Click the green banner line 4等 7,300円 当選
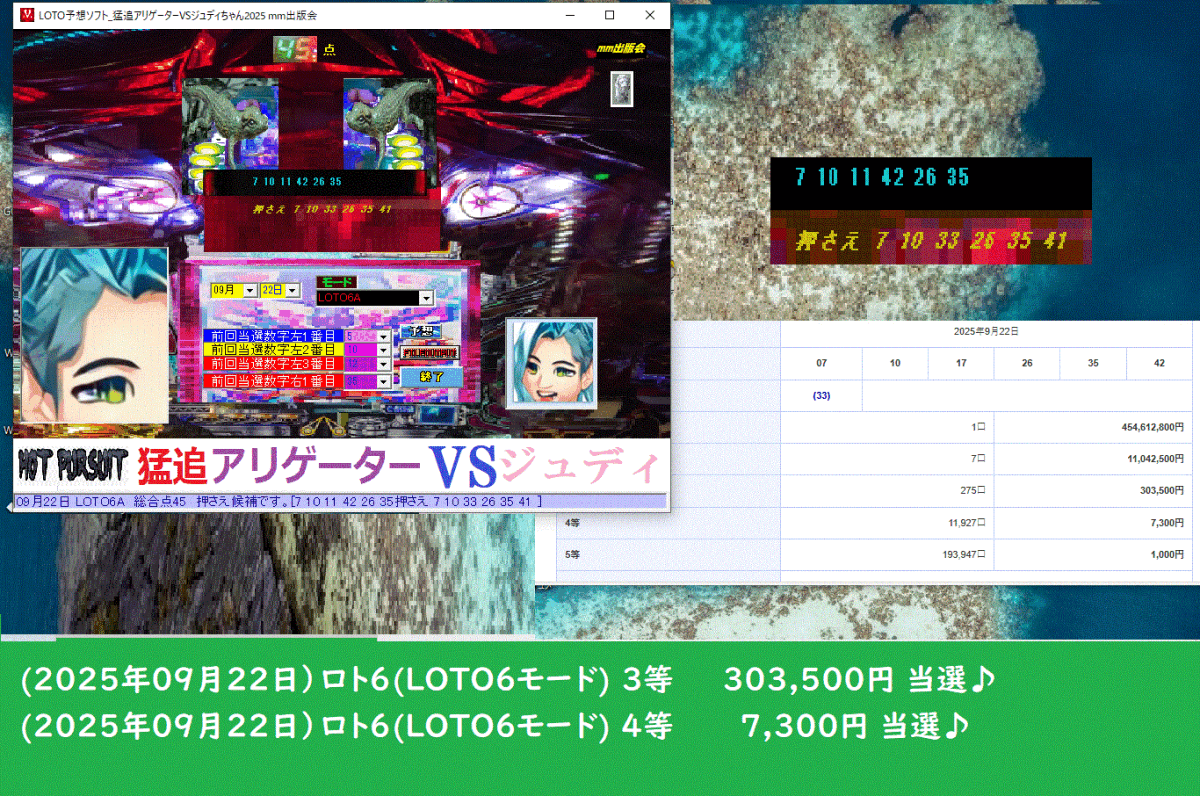 [x=495, y=726]
